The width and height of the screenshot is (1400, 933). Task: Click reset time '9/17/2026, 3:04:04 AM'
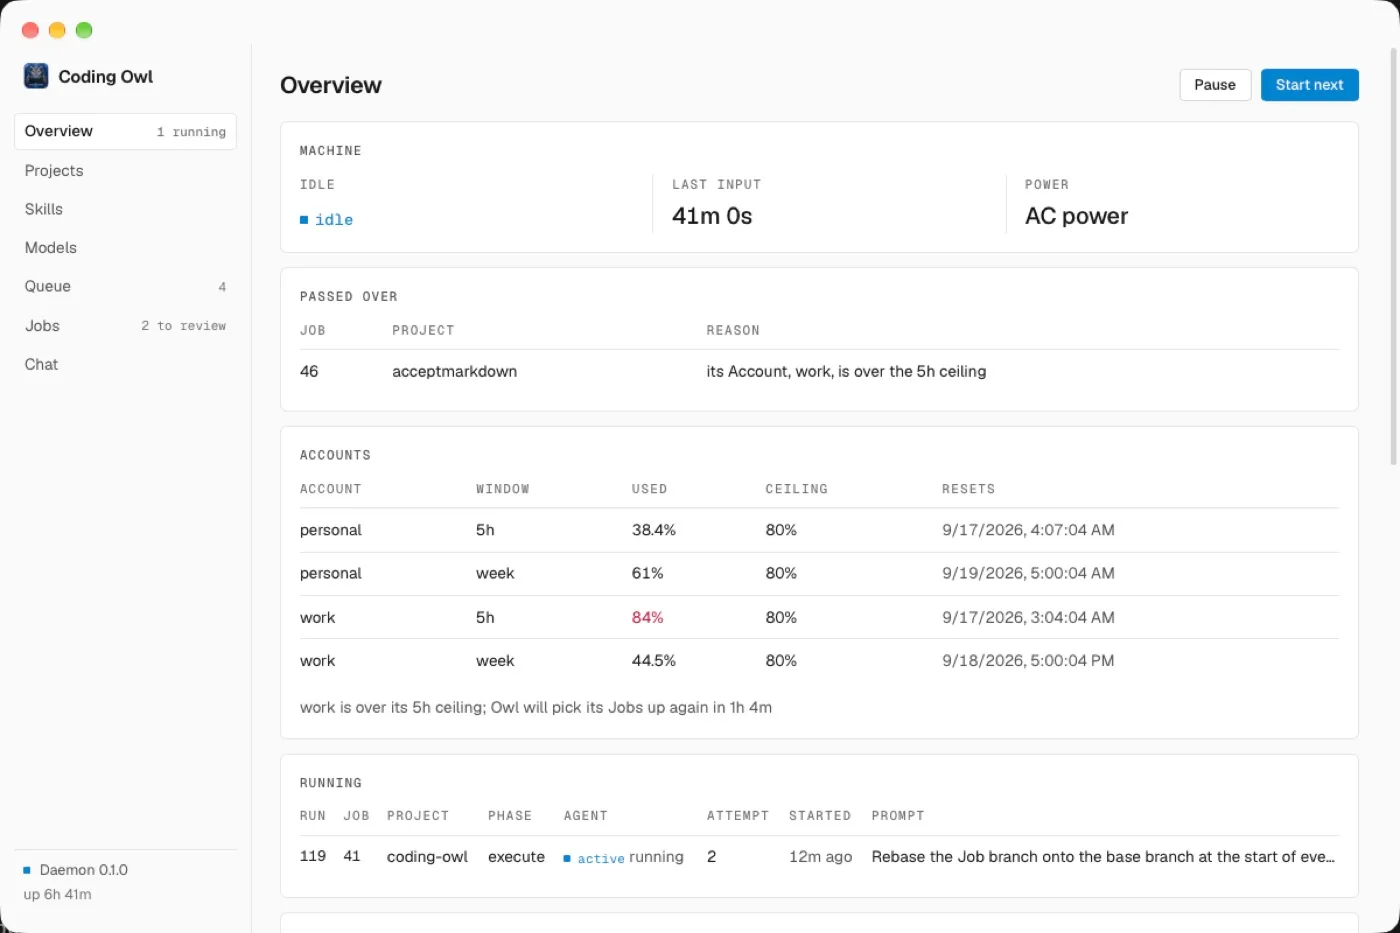pos(1028,617)
